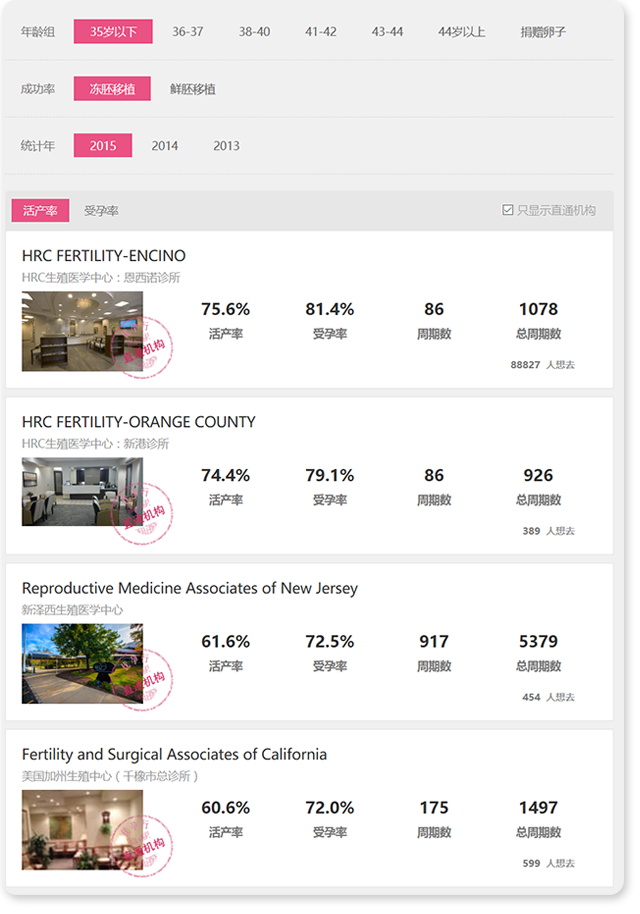640x914 pixels.
Task: Choose statistics year 2013
Action: (x=226, y=146)
